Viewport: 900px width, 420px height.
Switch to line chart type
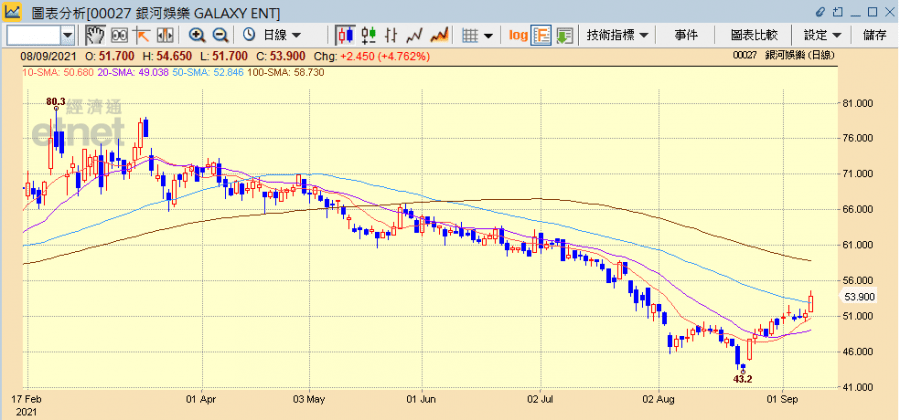[x=413, y=35]
